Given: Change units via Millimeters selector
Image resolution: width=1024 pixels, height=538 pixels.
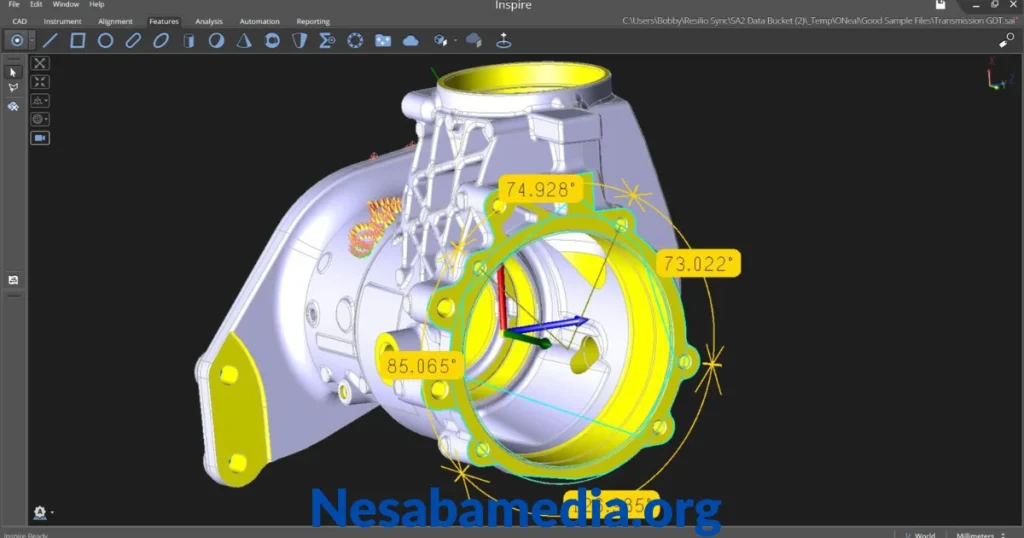Looking at the screenshot, I should pyautogui.click(x=980, y=535).
